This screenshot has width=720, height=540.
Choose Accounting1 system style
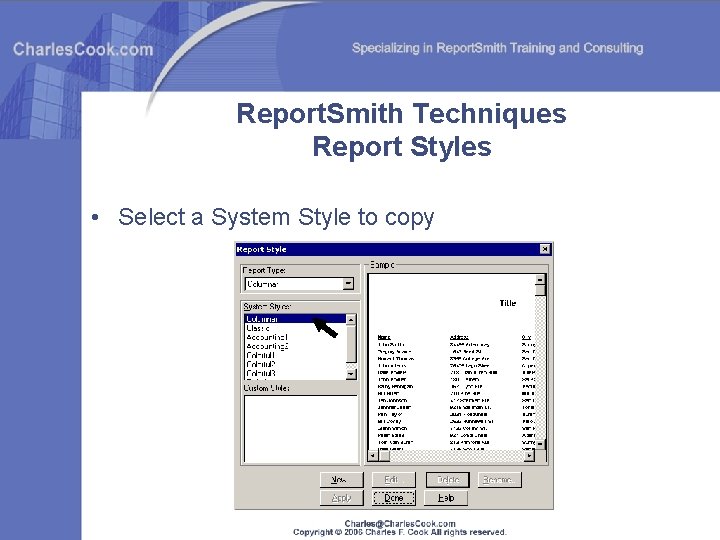pyautogui.click(x=295, y=337)
